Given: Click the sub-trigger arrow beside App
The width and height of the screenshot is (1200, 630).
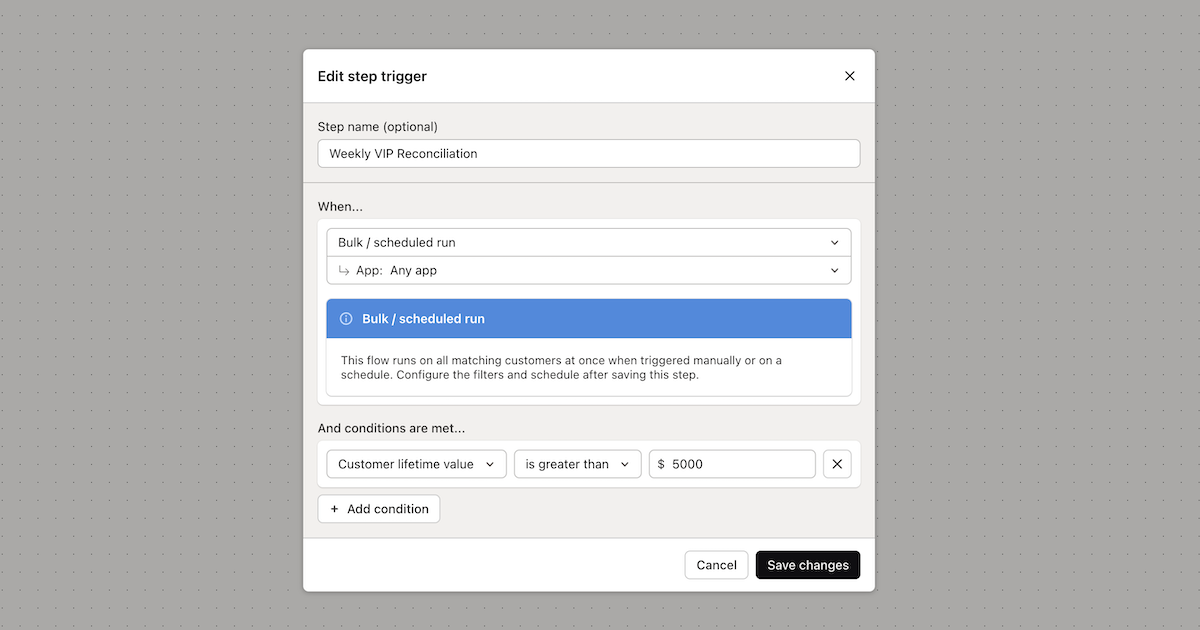Looking at the screenshot, I should tap(344, 270).
